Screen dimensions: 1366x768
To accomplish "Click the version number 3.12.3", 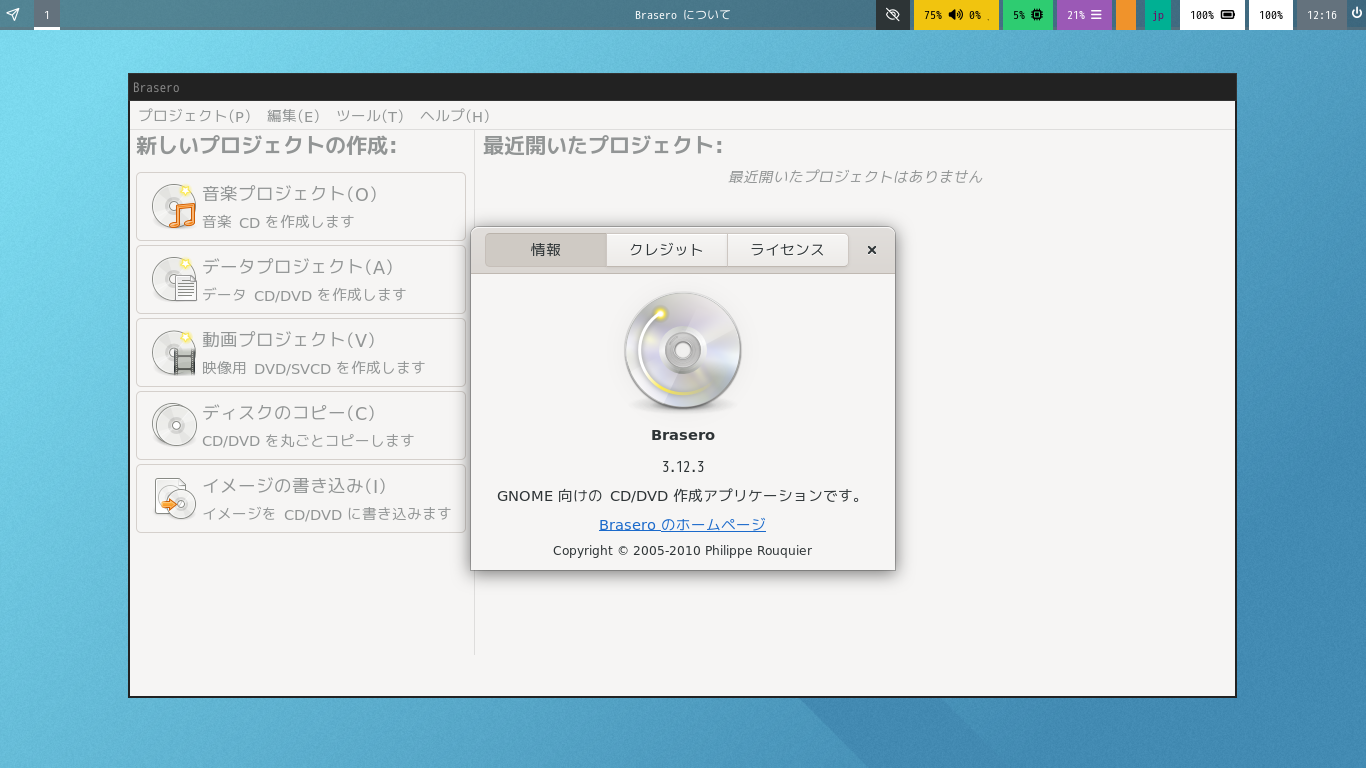I will pyautogui.click(x=683, y=467).
